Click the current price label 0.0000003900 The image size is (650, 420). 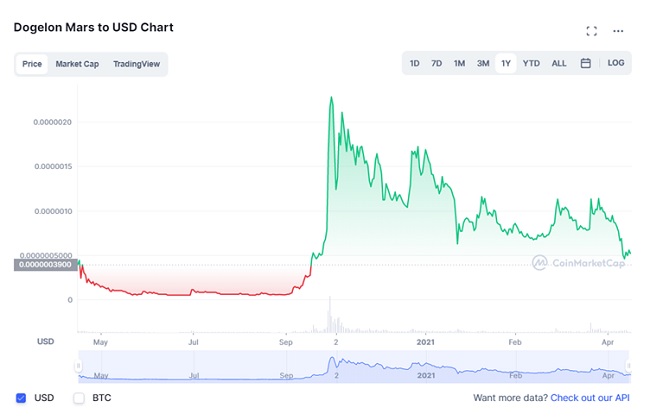[x=44, y=264]
